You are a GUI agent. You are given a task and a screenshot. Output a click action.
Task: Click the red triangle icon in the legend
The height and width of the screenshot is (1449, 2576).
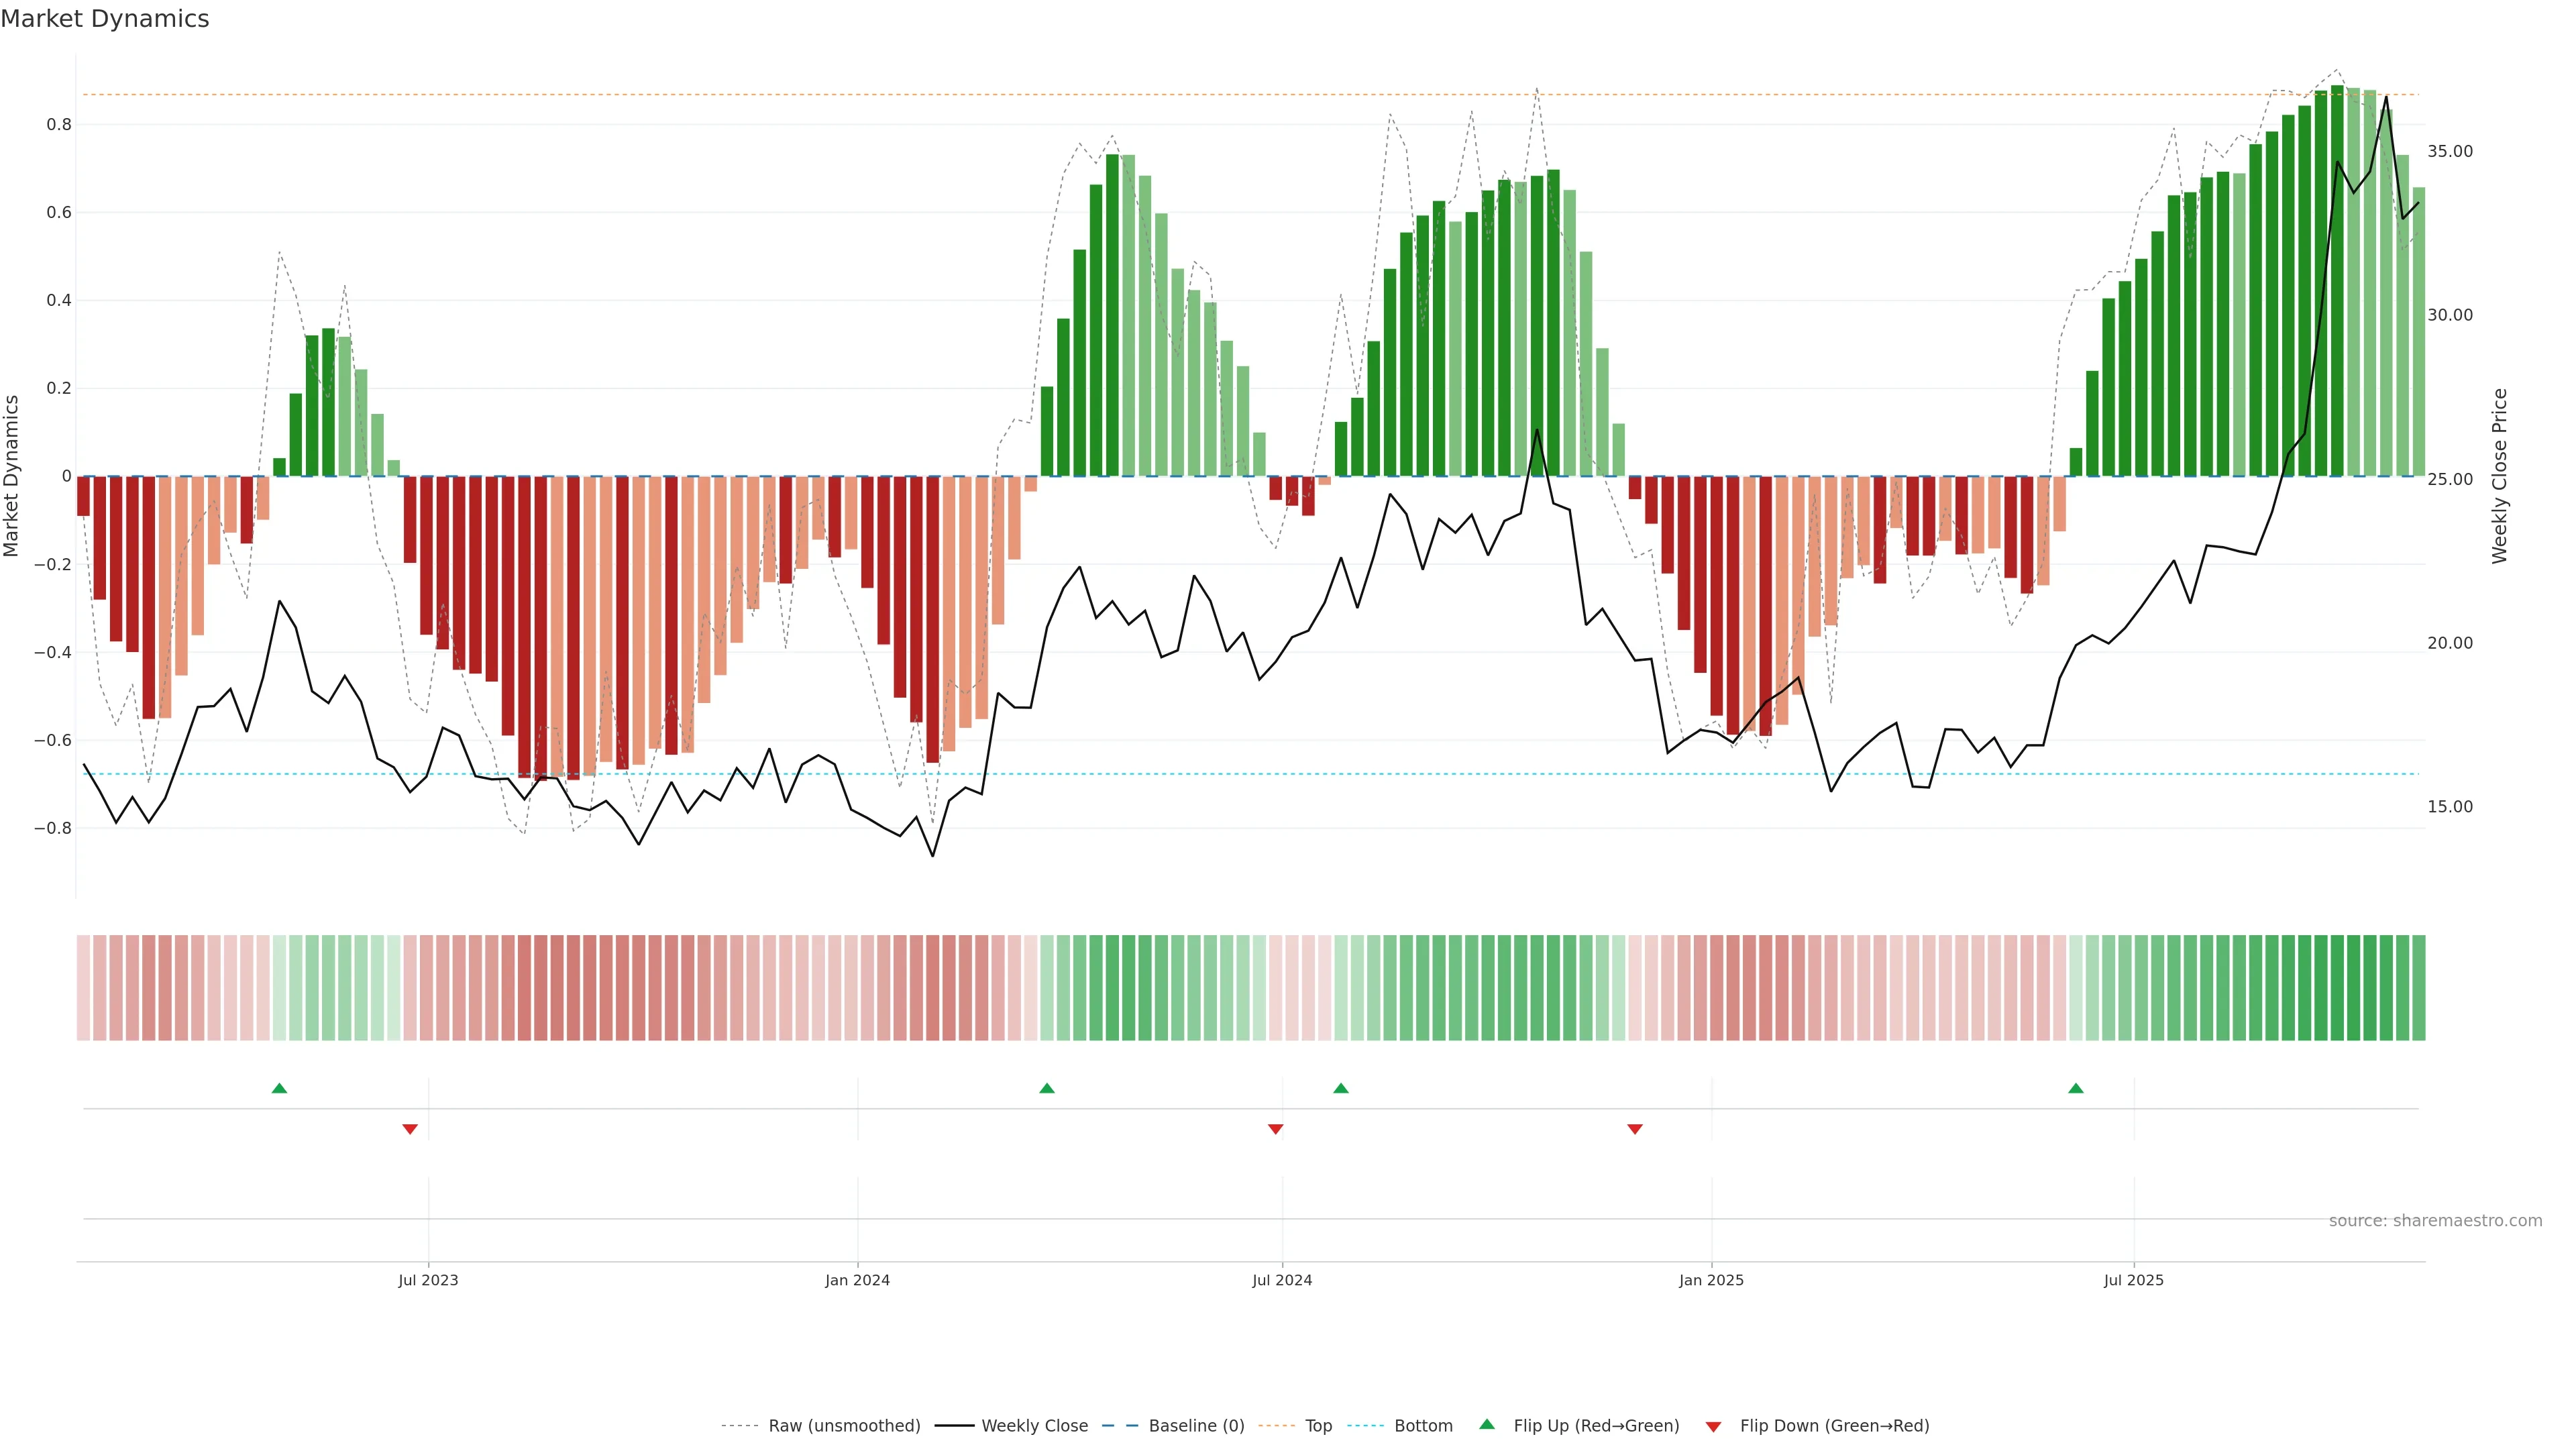(1713, 1427)
